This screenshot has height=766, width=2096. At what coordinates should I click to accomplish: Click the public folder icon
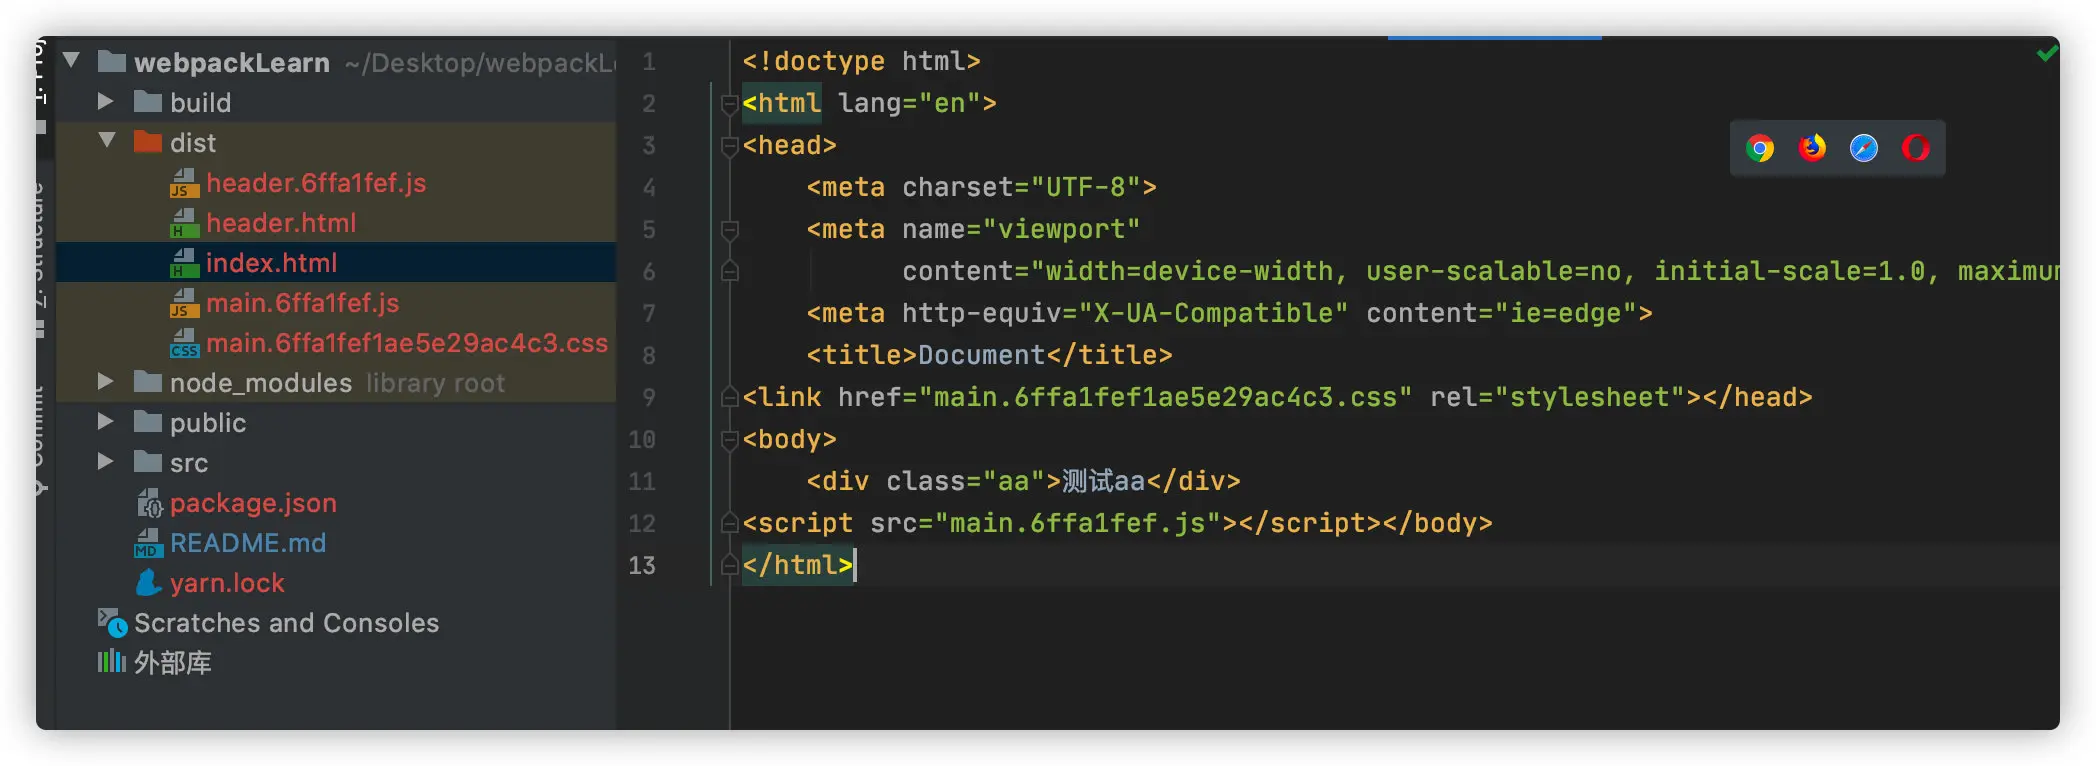[148, 421]
